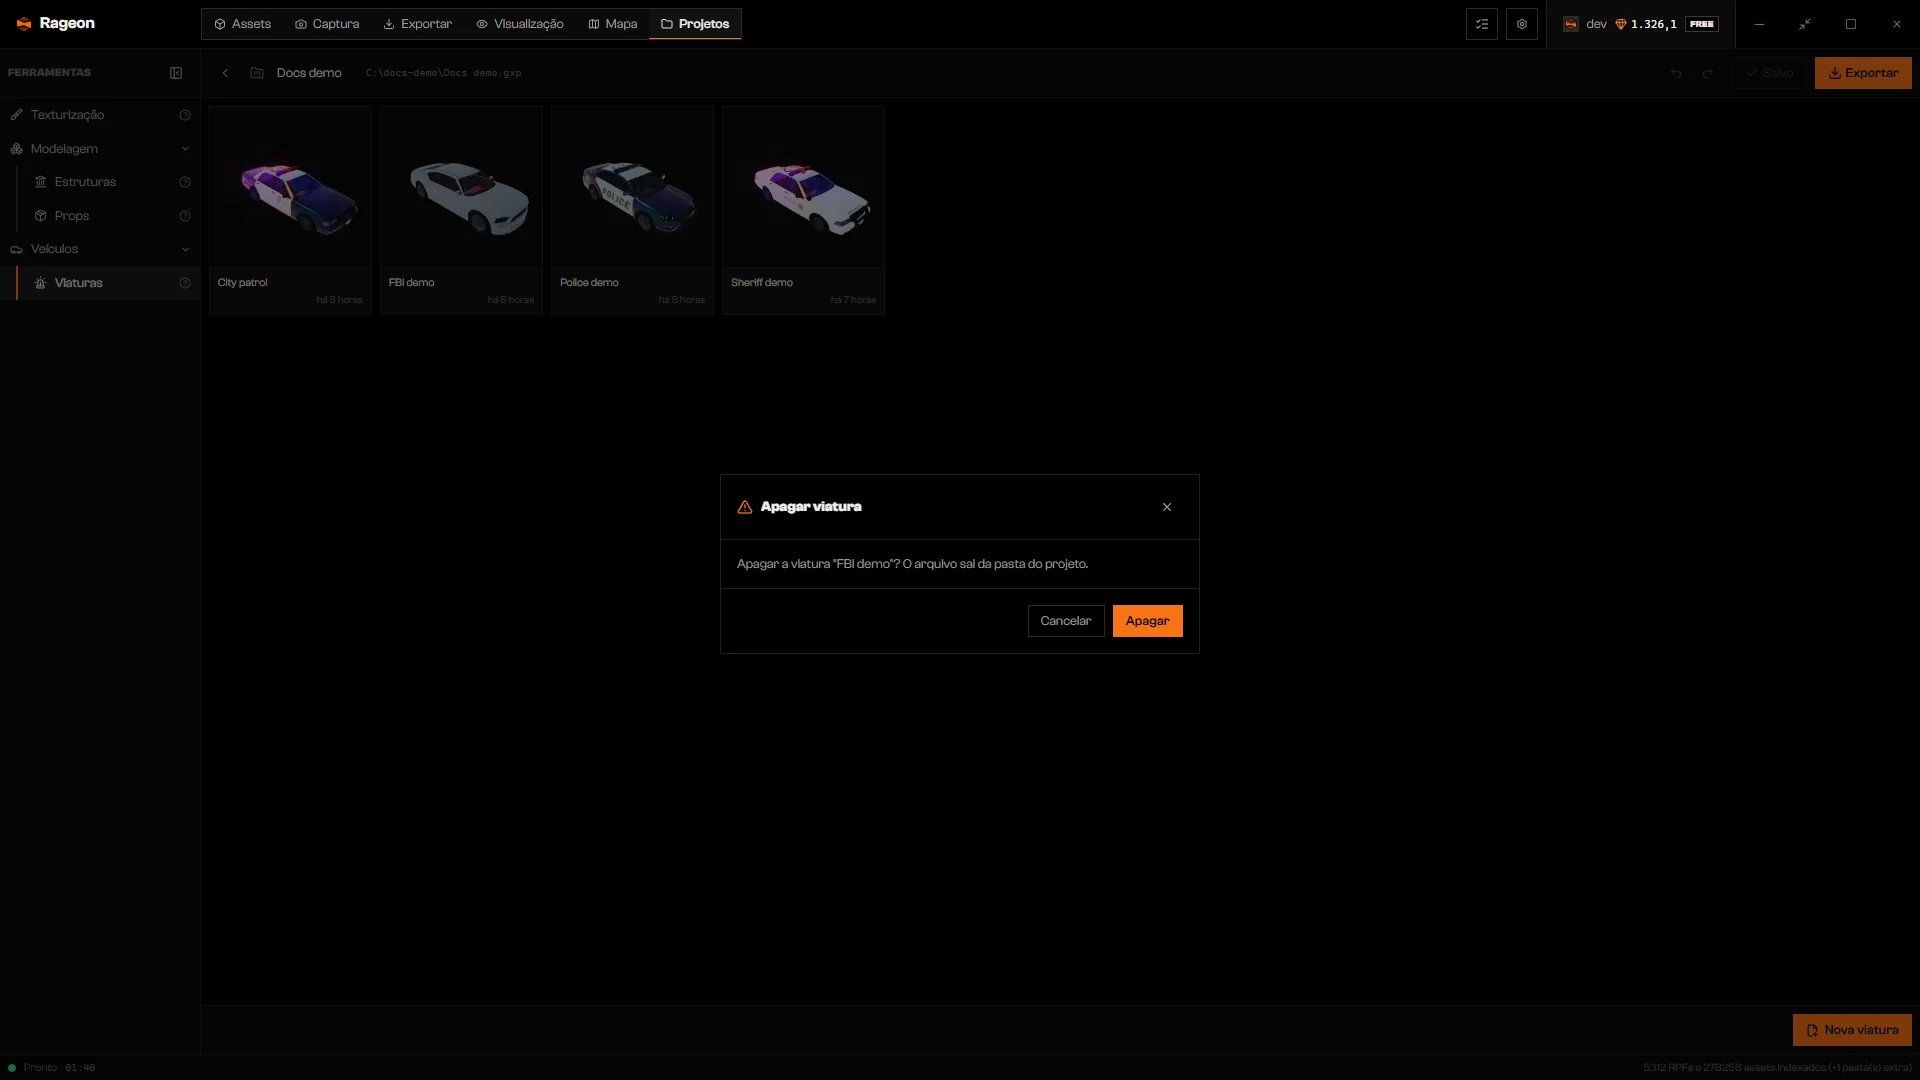Click the gem credits balance 1.326,1
This screenshot has width=1920, height=1080.
(1645, 24)
